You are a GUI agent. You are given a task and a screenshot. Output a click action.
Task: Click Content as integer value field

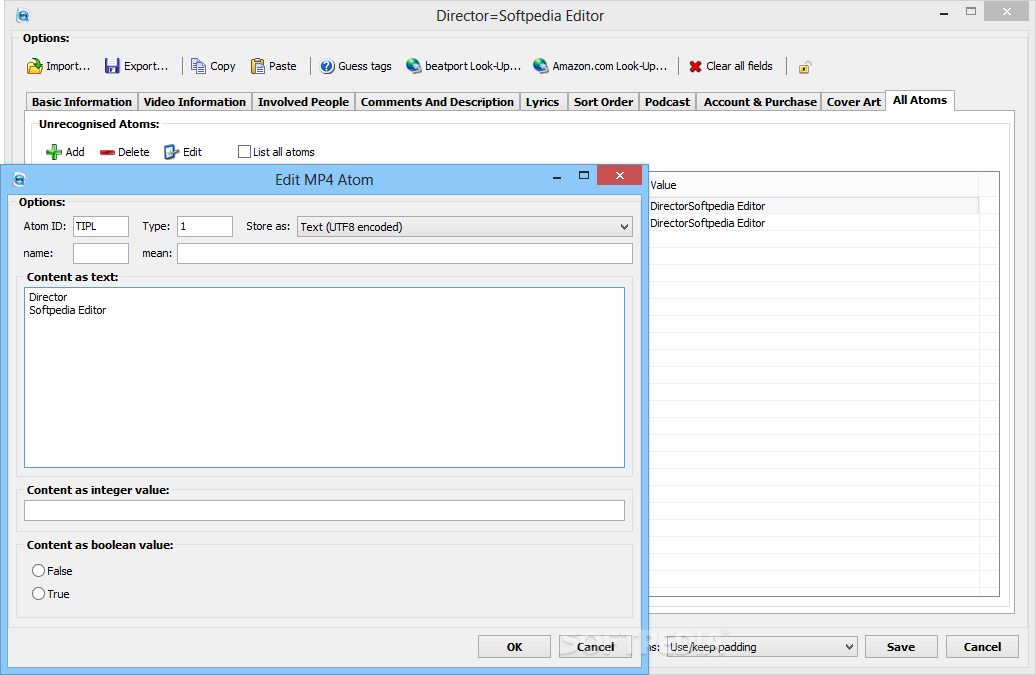(324, 511)
